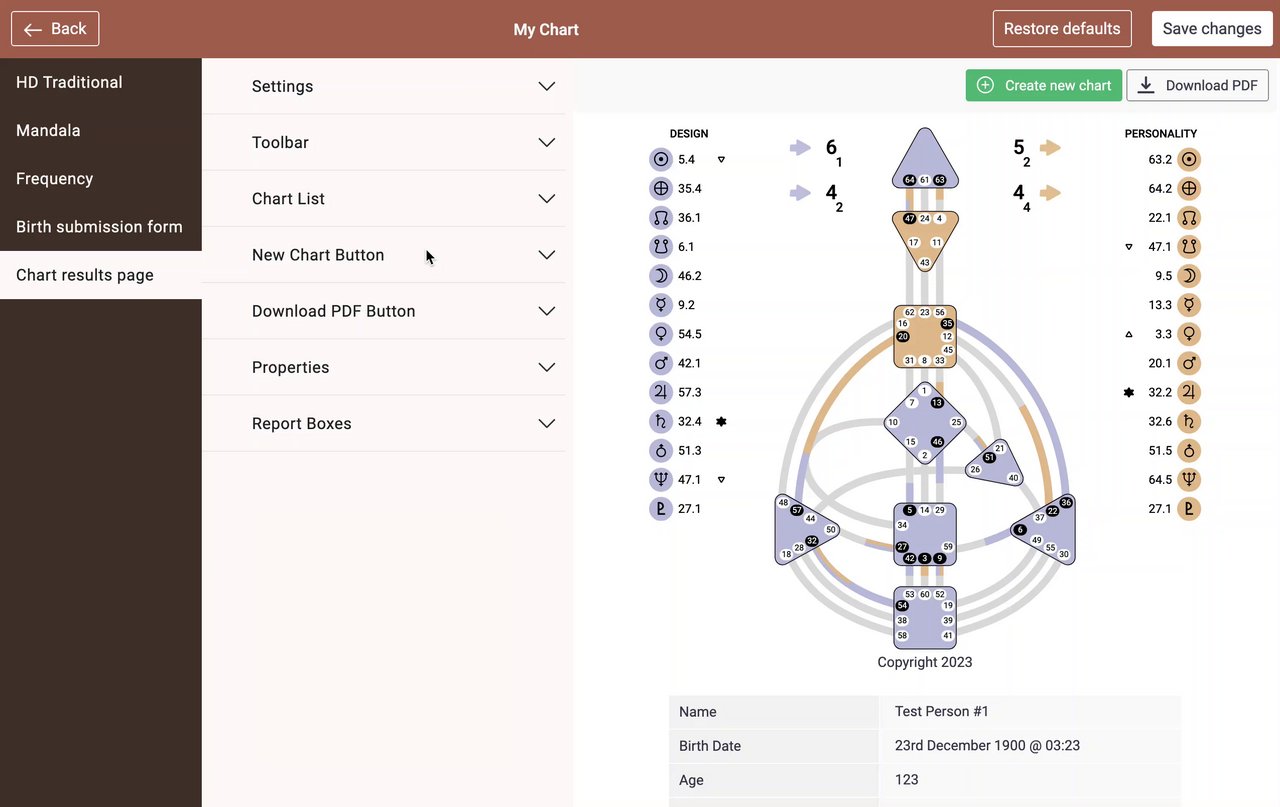
Task: Go back using the Back button
Action: pyautogui.click(x=55, y=29)
